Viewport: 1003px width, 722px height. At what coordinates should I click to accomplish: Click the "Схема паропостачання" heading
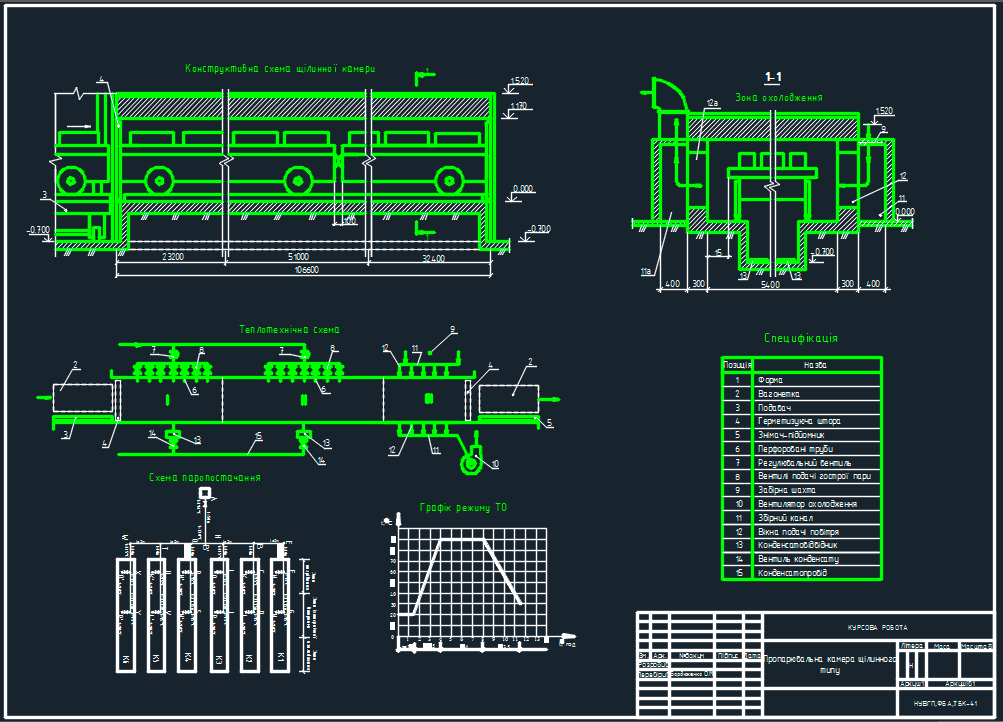(205, 478)
